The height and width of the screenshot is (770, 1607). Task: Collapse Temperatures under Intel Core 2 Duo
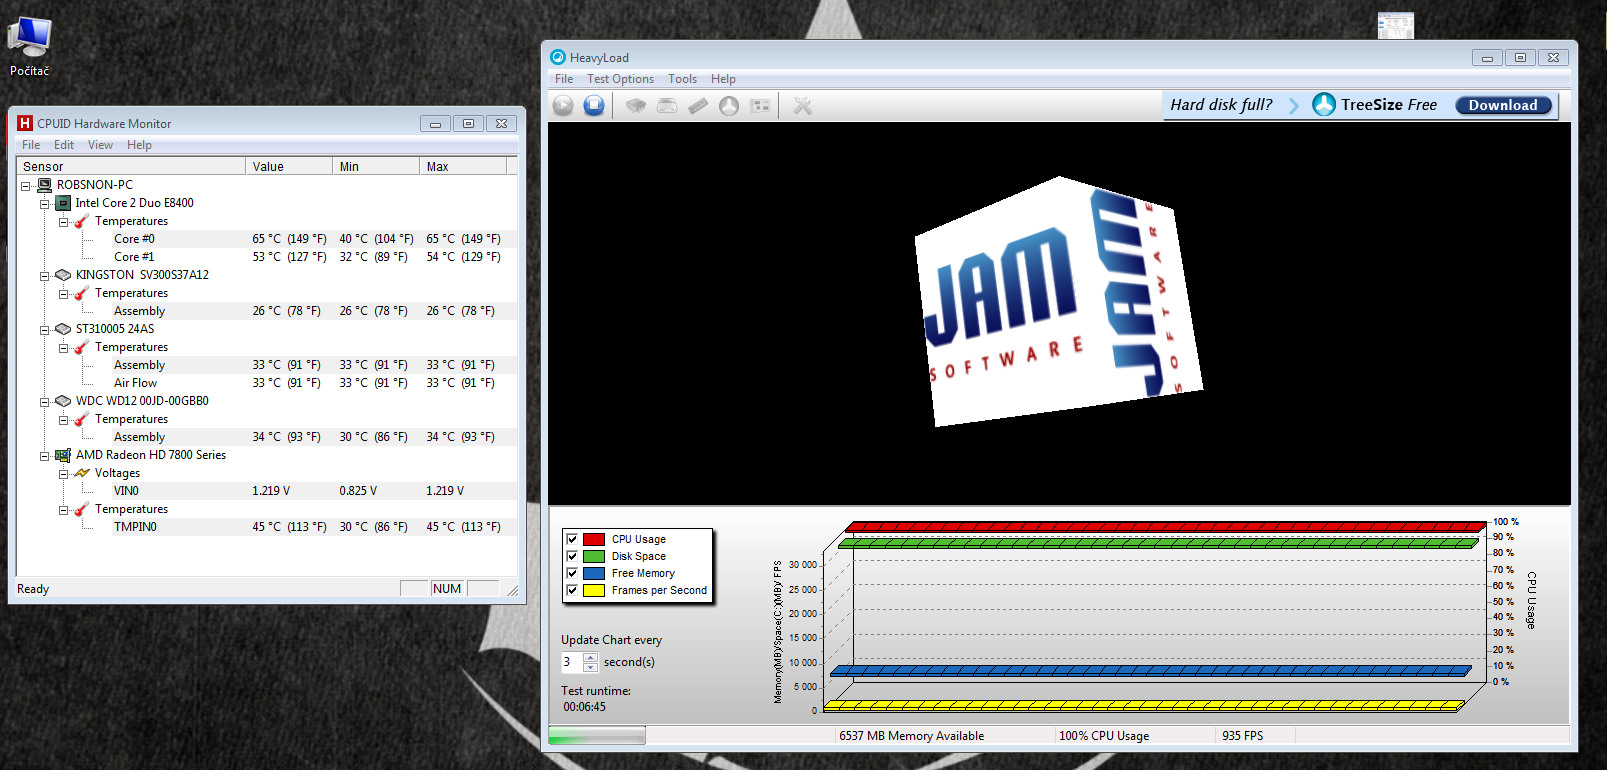click(63, 221)
